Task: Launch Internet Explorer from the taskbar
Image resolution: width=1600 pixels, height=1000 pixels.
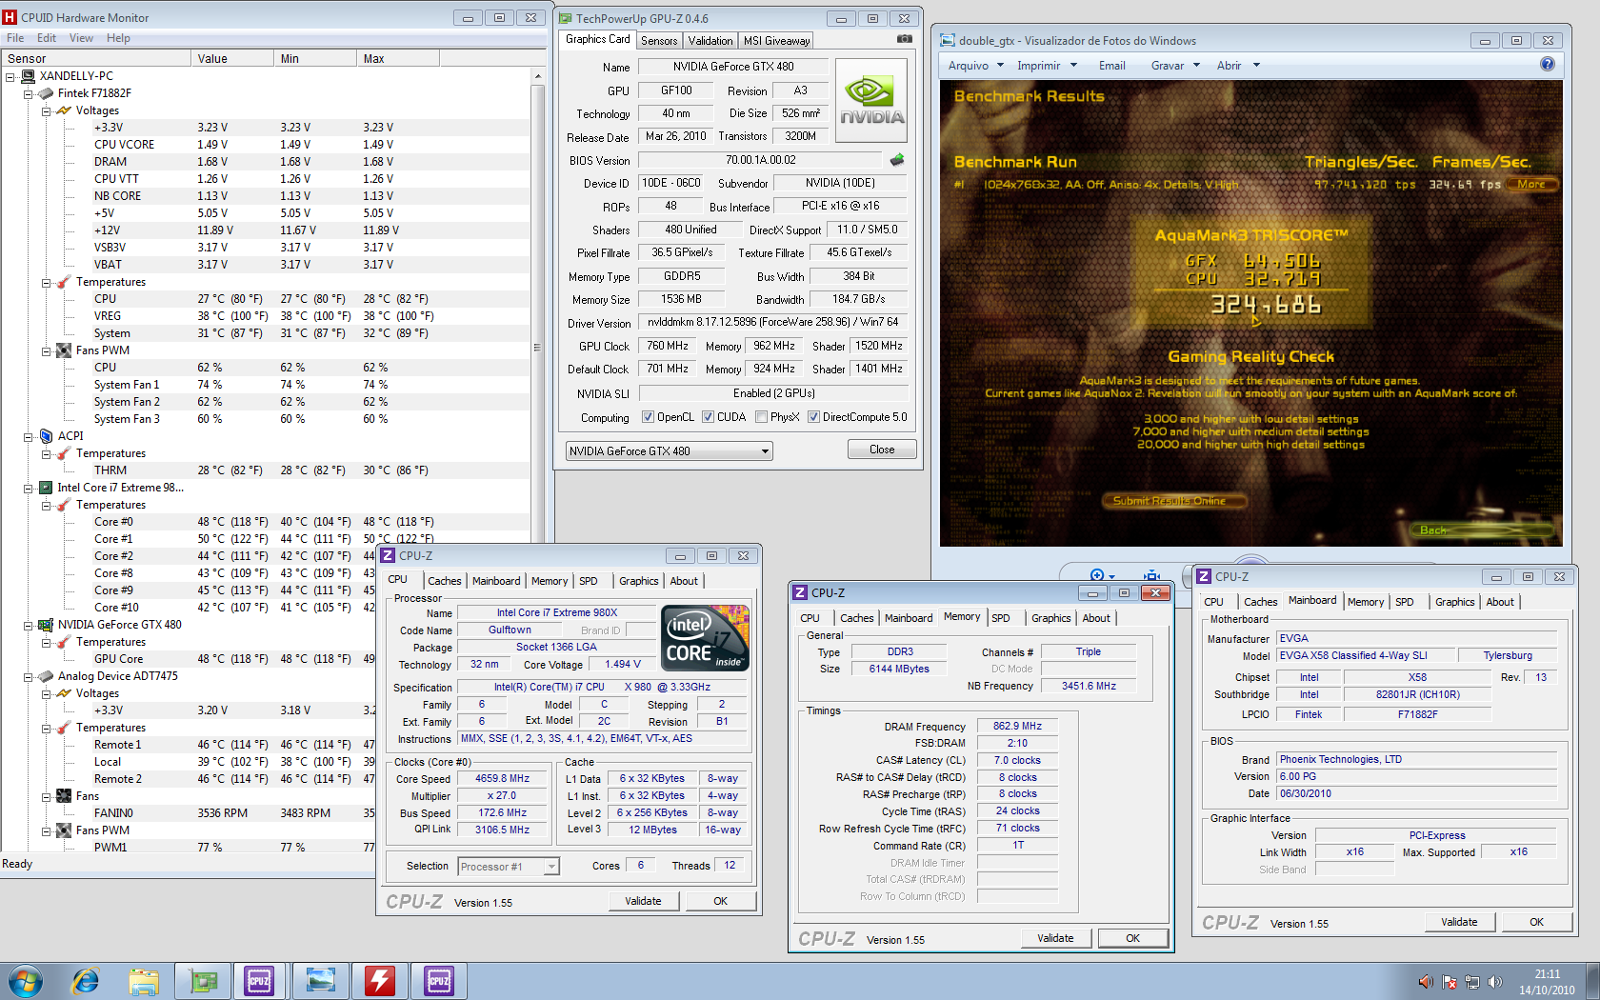Action: pos(85,981)
